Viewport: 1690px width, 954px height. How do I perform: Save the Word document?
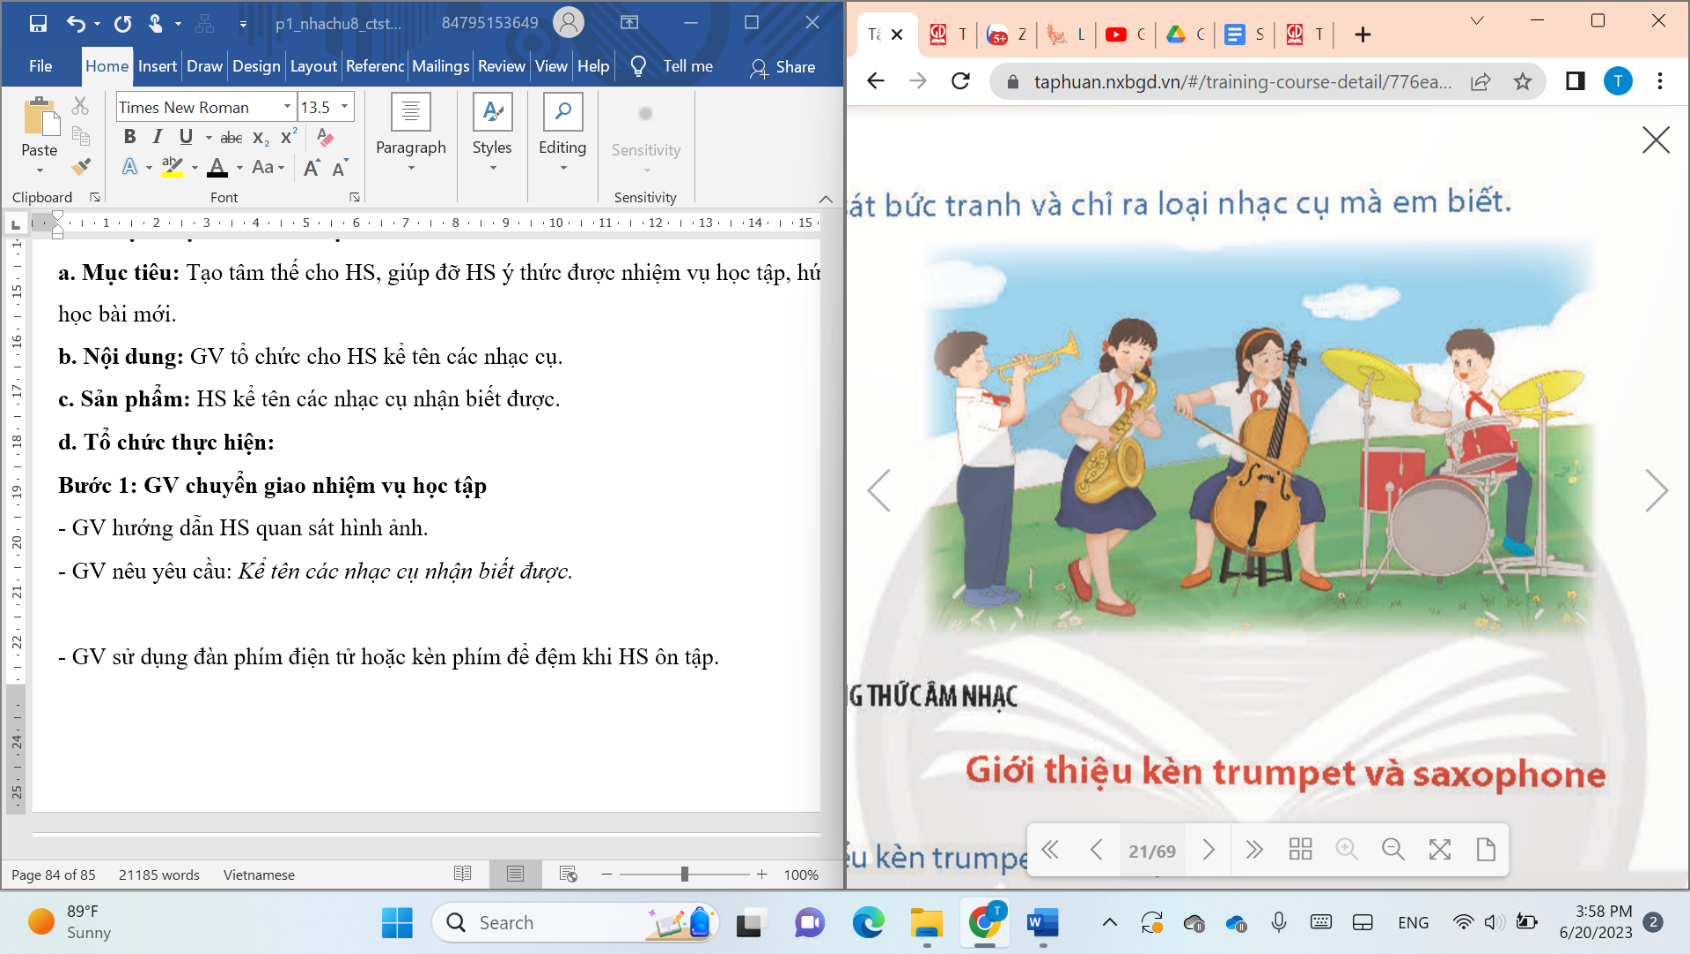[38, 22]
